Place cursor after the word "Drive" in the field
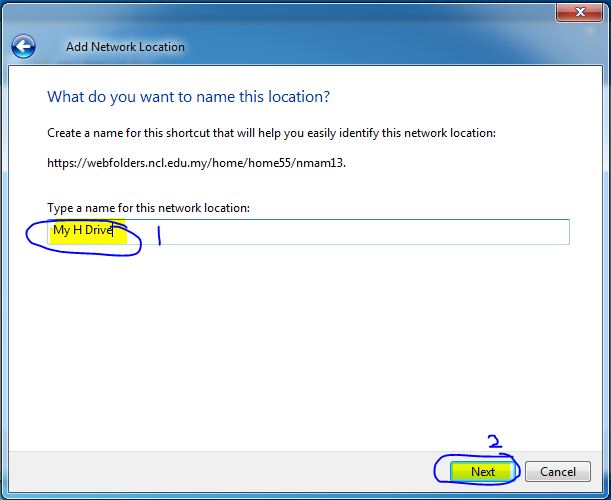Image resolution: width=611 pixels, height=500 pixels. point(114,231)
